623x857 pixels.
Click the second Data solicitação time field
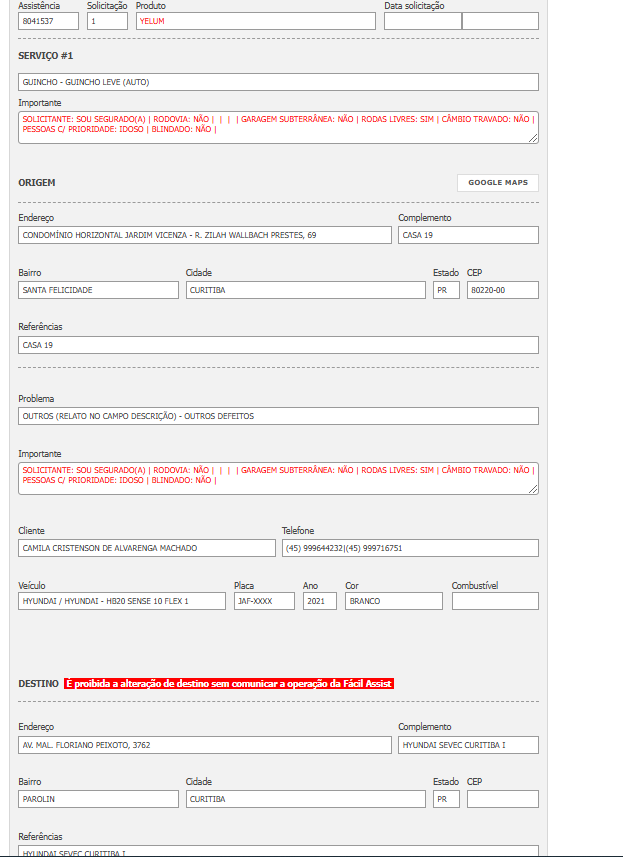click(501, 21)
